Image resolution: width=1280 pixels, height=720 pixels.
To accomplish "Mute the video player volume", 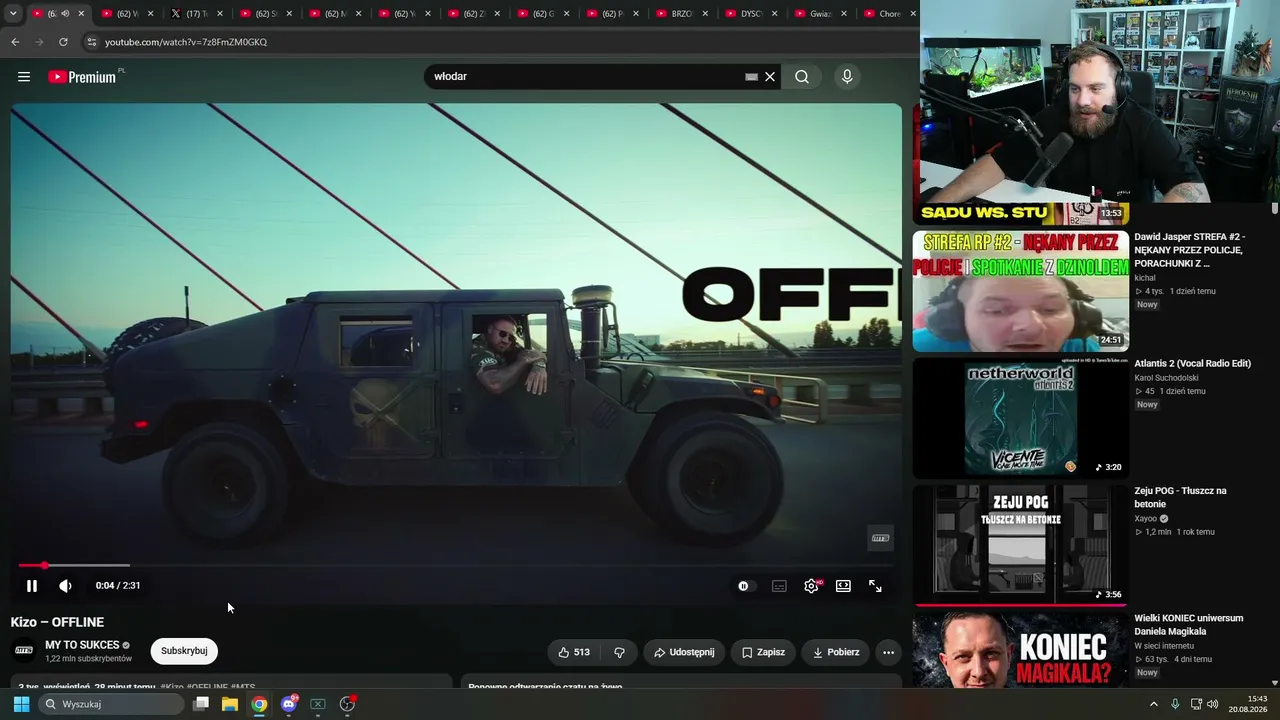I will [65, 586].
